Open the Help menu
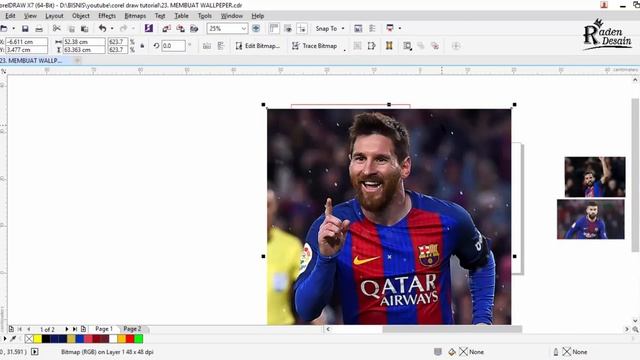This screenshot has height=360, width=640. click(258, 16)
